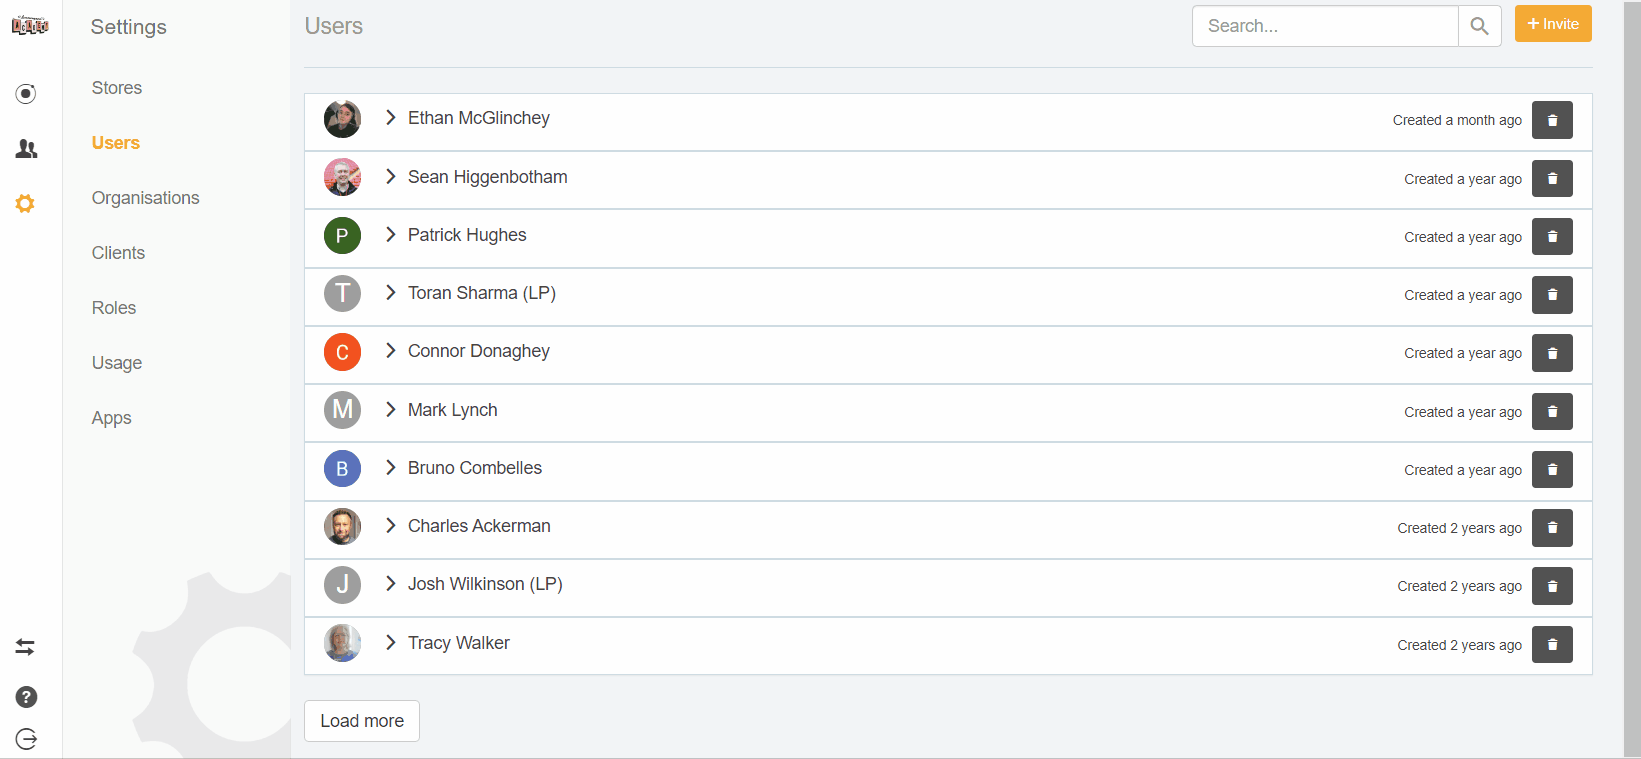Open Help via the question mark icon
Screen dimensions: 1641x759
point(25,696)
